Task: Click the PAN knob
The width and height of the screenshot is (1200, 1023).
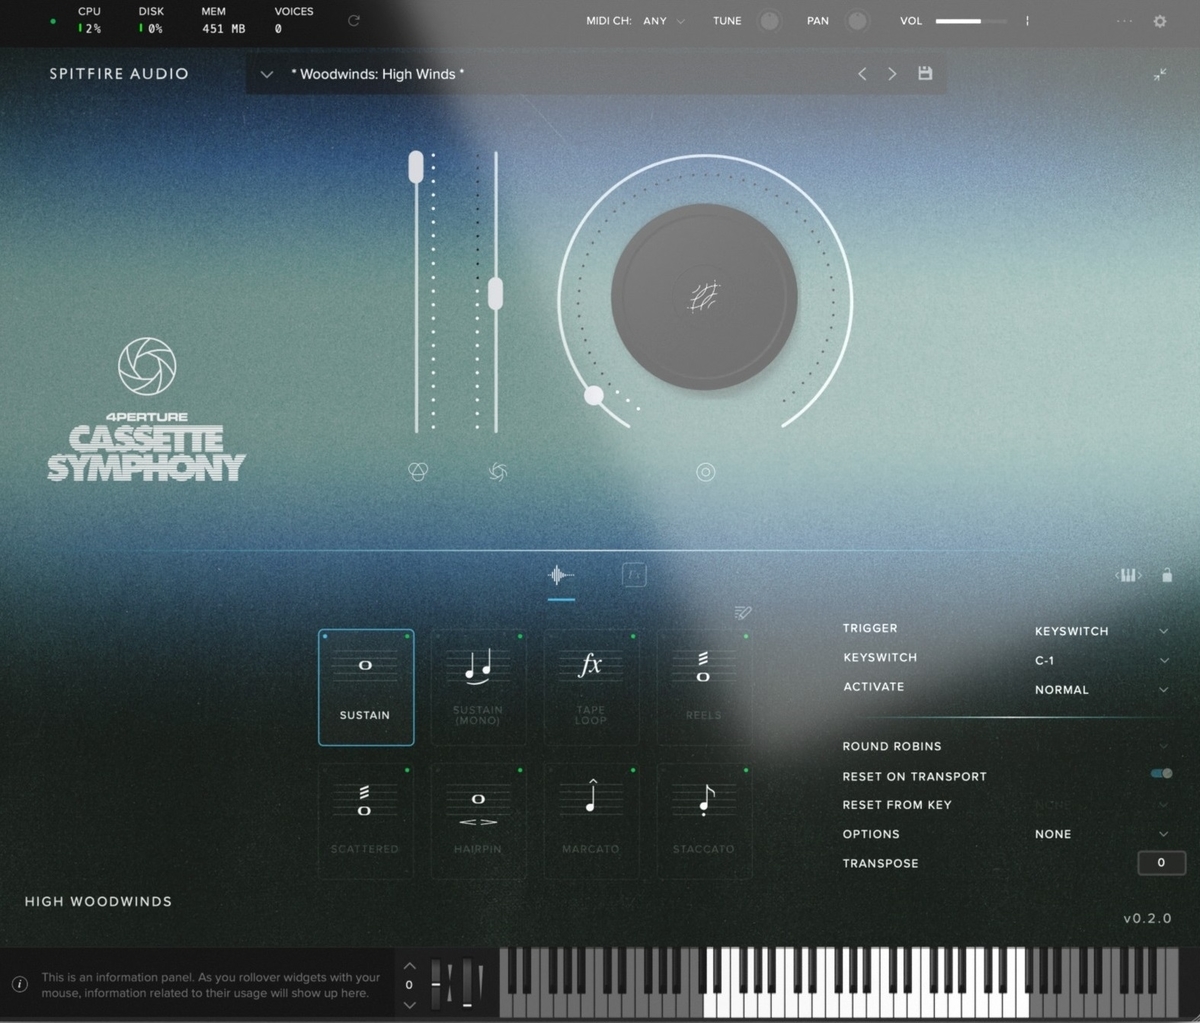Action: coord(857,21)
